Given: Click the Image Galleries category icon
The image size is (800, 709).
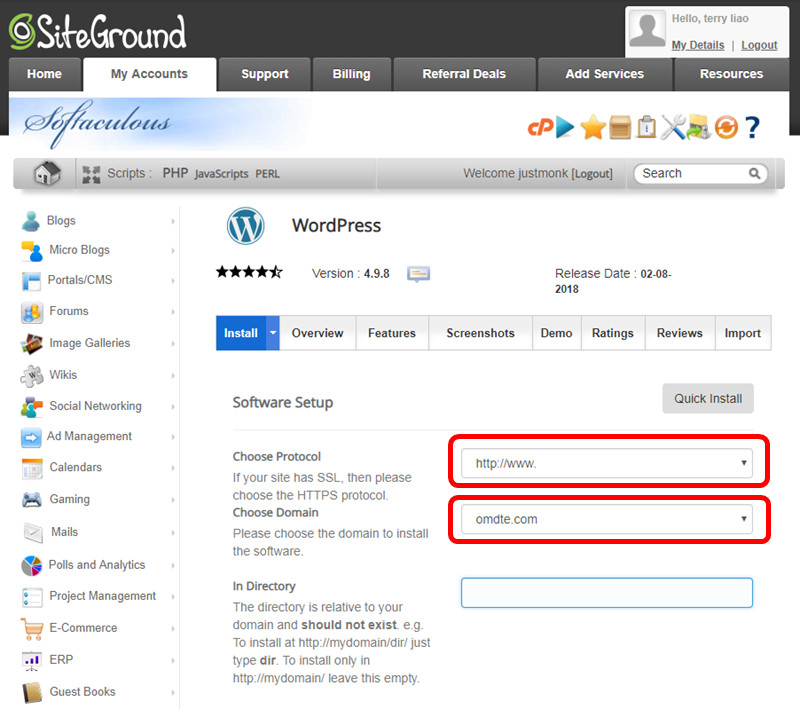Looking at the screenshot, I should (x=32, y=344).
